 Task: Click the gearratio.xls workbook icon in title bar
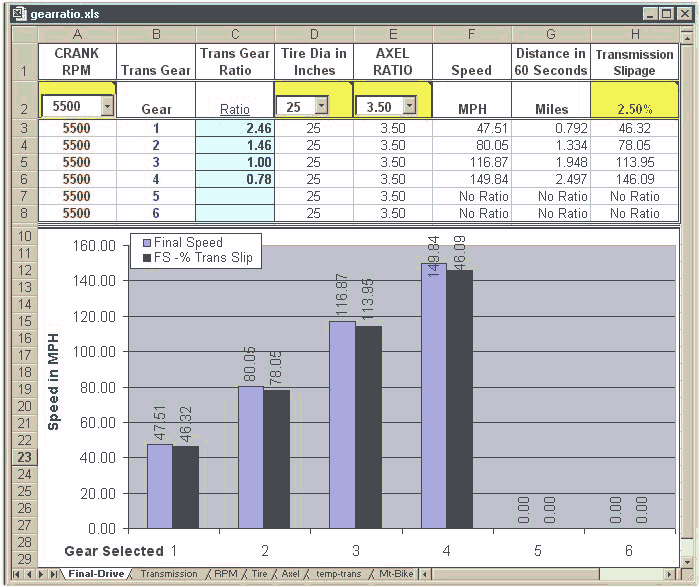tap(19, 14)
